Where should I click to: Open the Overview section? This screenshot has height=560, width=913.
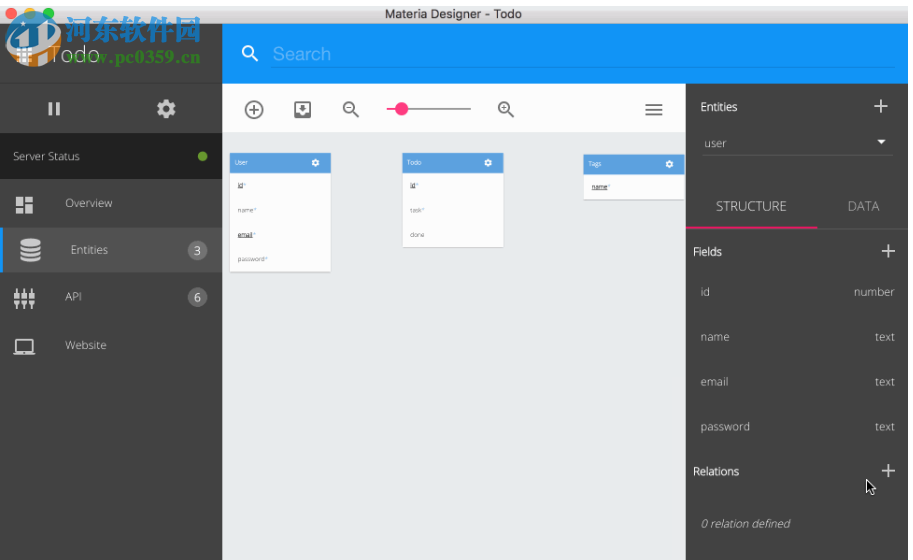point(111,203)
